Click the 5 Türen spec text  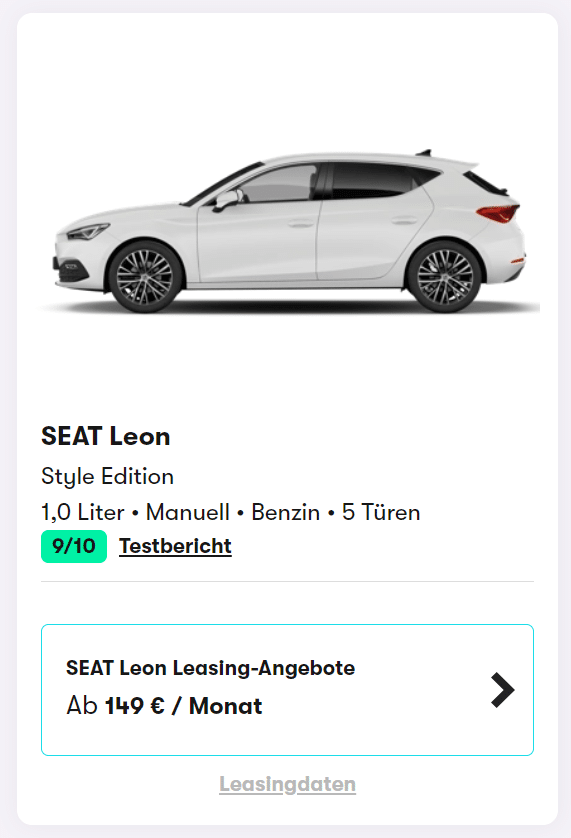point(381,512)
